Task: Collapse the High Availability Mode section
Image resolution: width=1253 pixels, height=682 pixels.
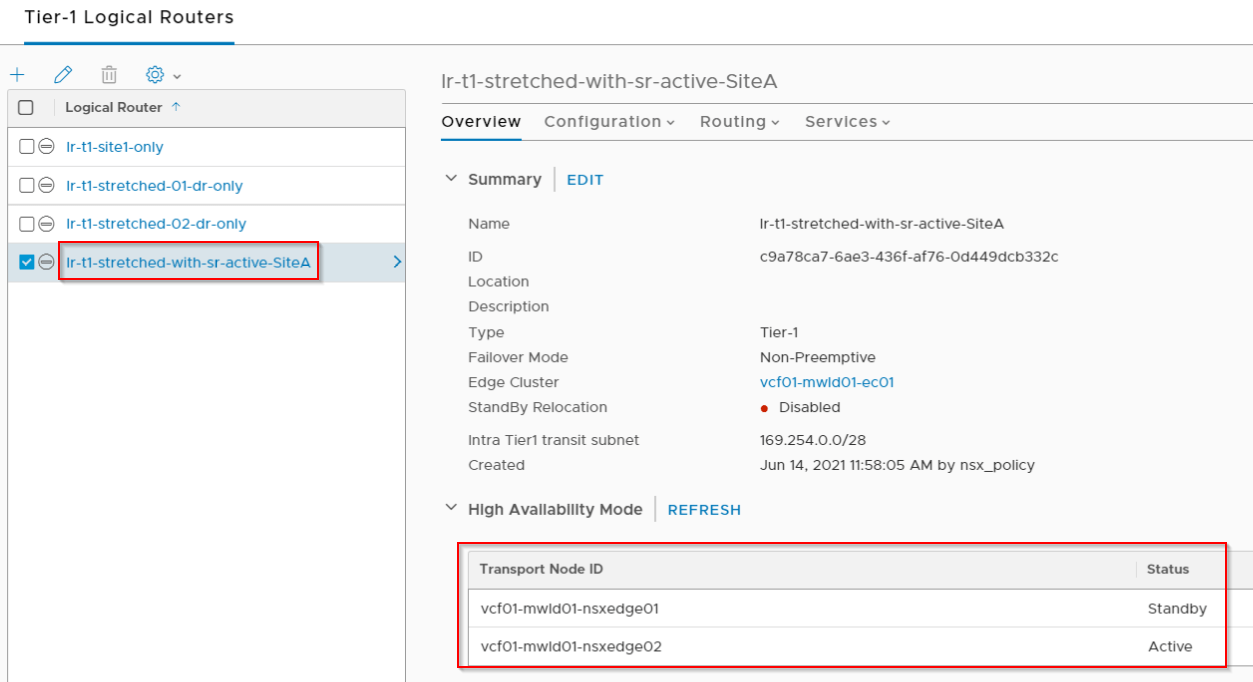Action: coord(451,509)
